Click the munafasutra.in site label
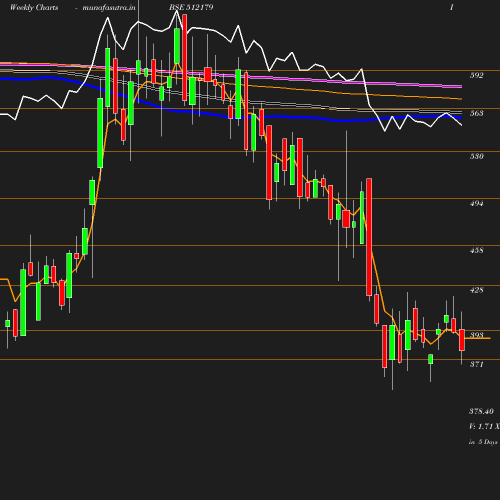 coord(109,7)
